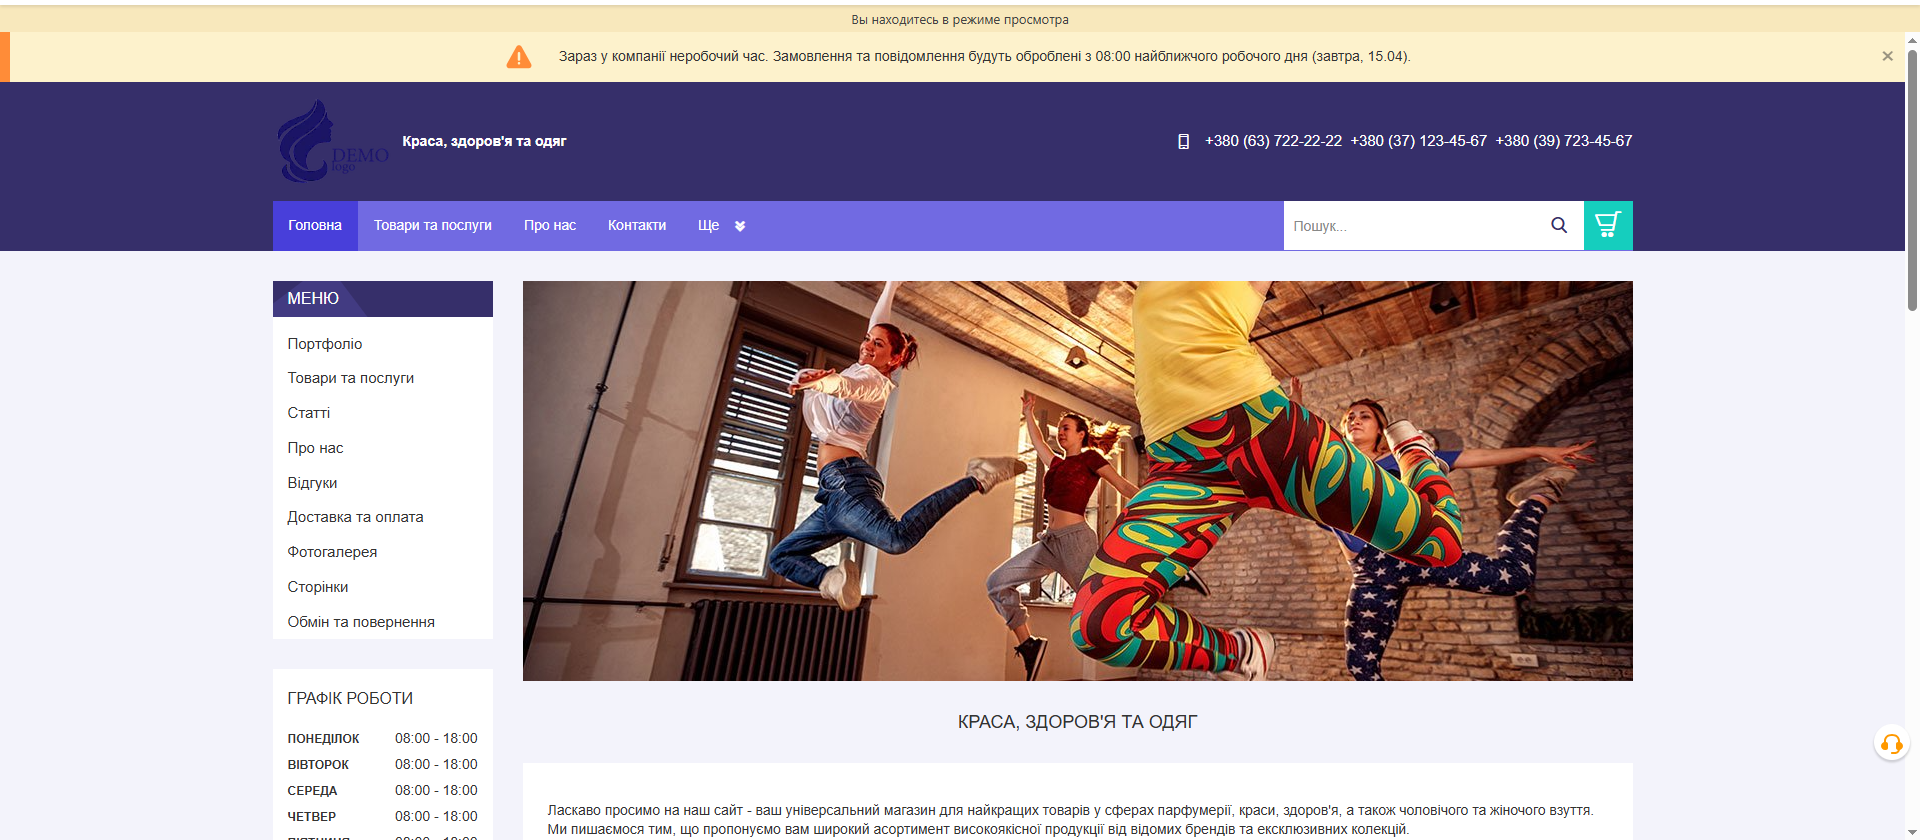
Task: Click the search magnifier icon
Action: tap(1558, 225)
